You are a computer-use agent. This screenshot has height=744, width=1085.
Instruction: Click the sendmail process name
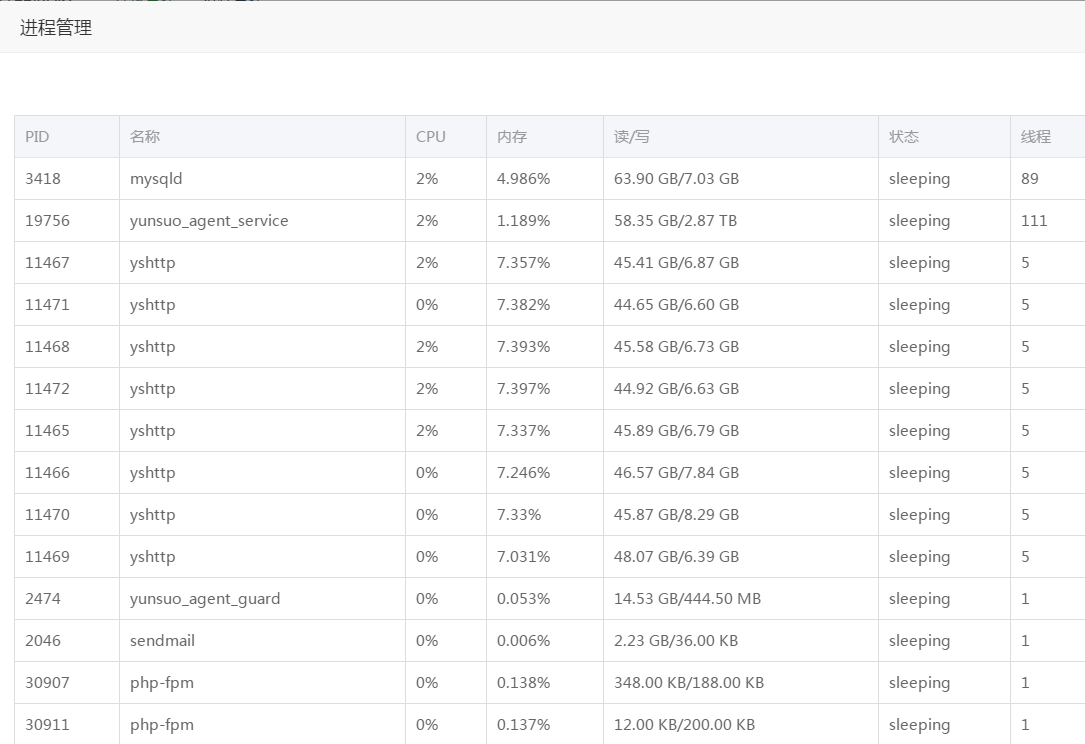point(162,641)
